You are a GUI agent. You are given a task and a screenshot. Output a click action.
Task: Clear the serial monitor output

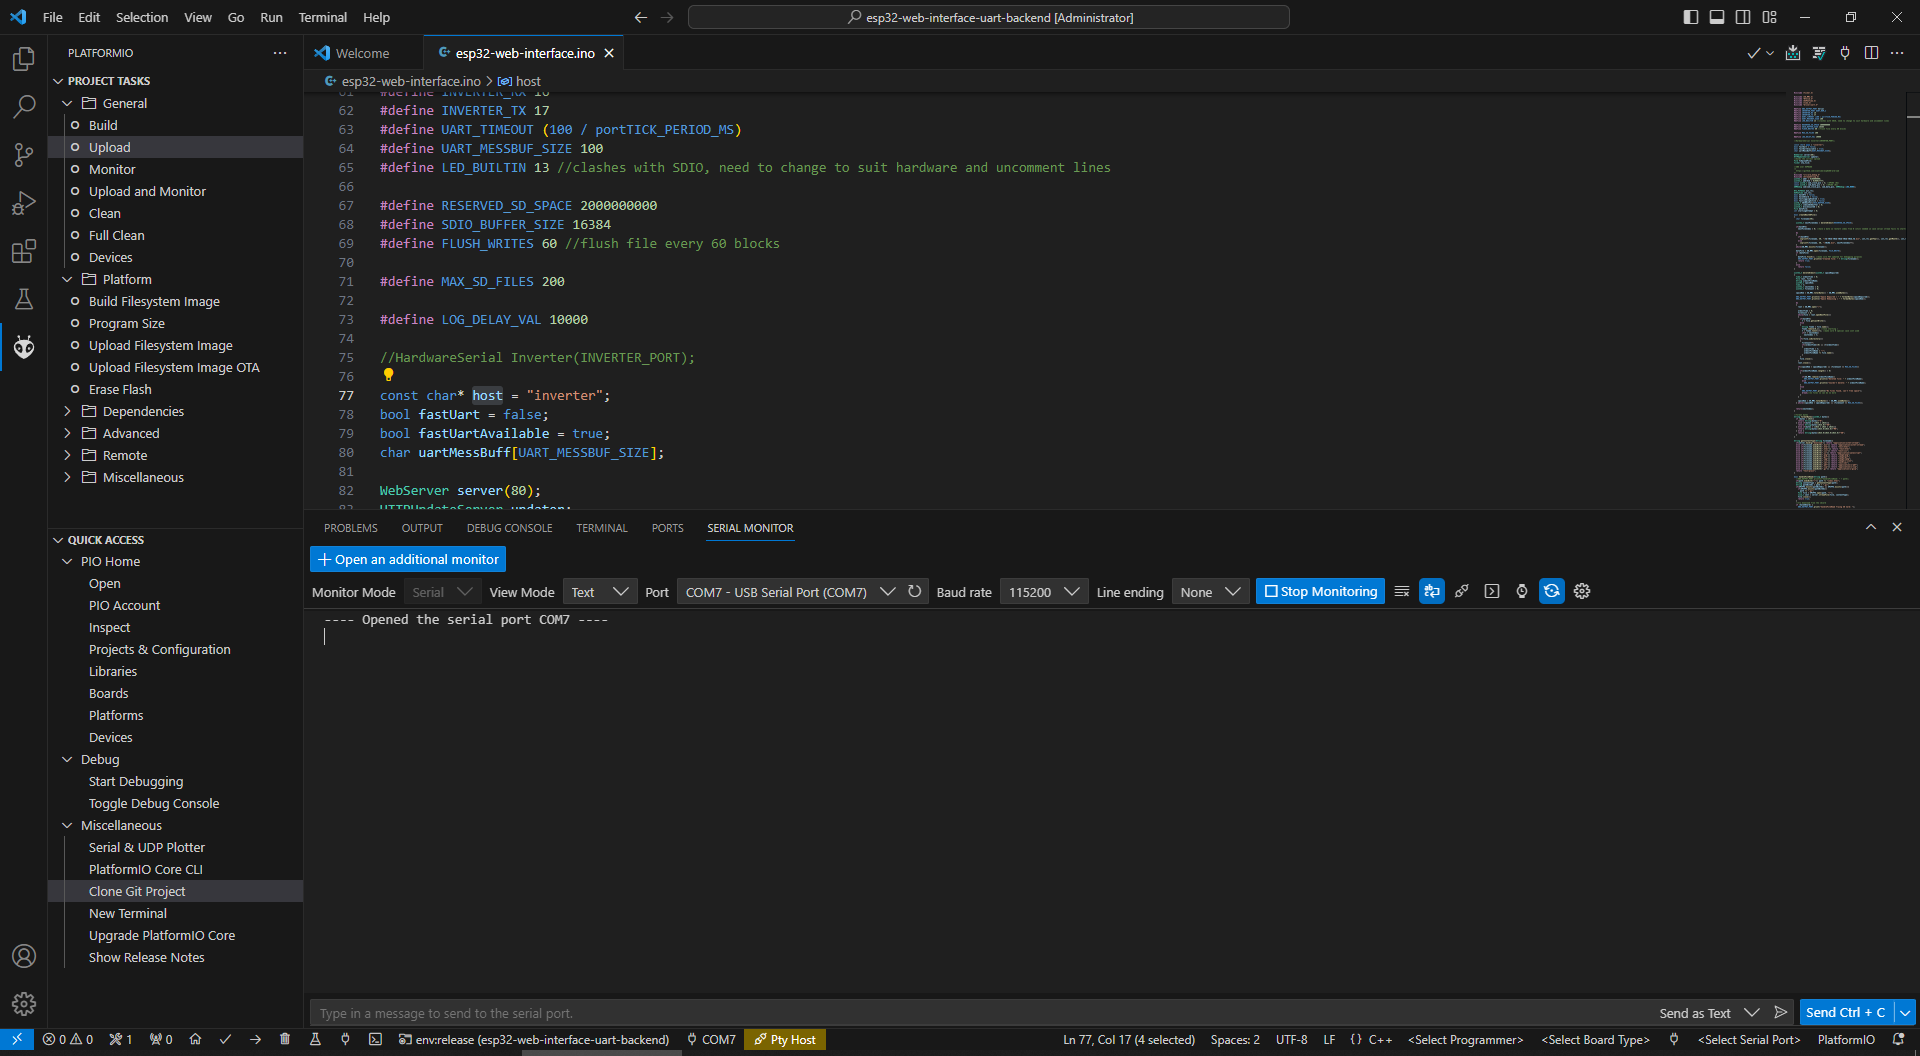[1401, 592]
